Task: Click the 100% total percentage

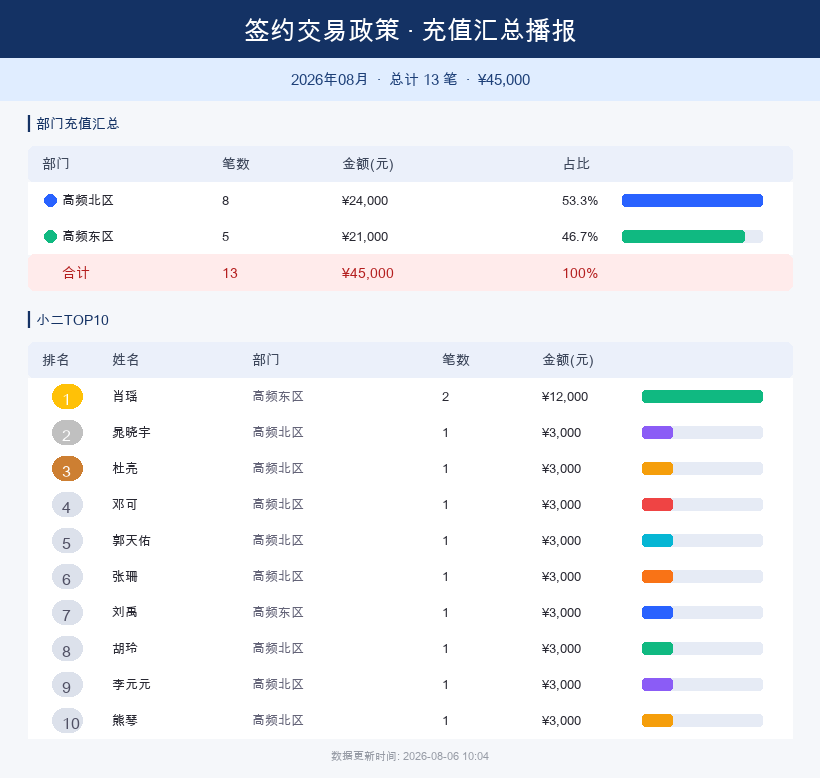Action: [579, 273]
